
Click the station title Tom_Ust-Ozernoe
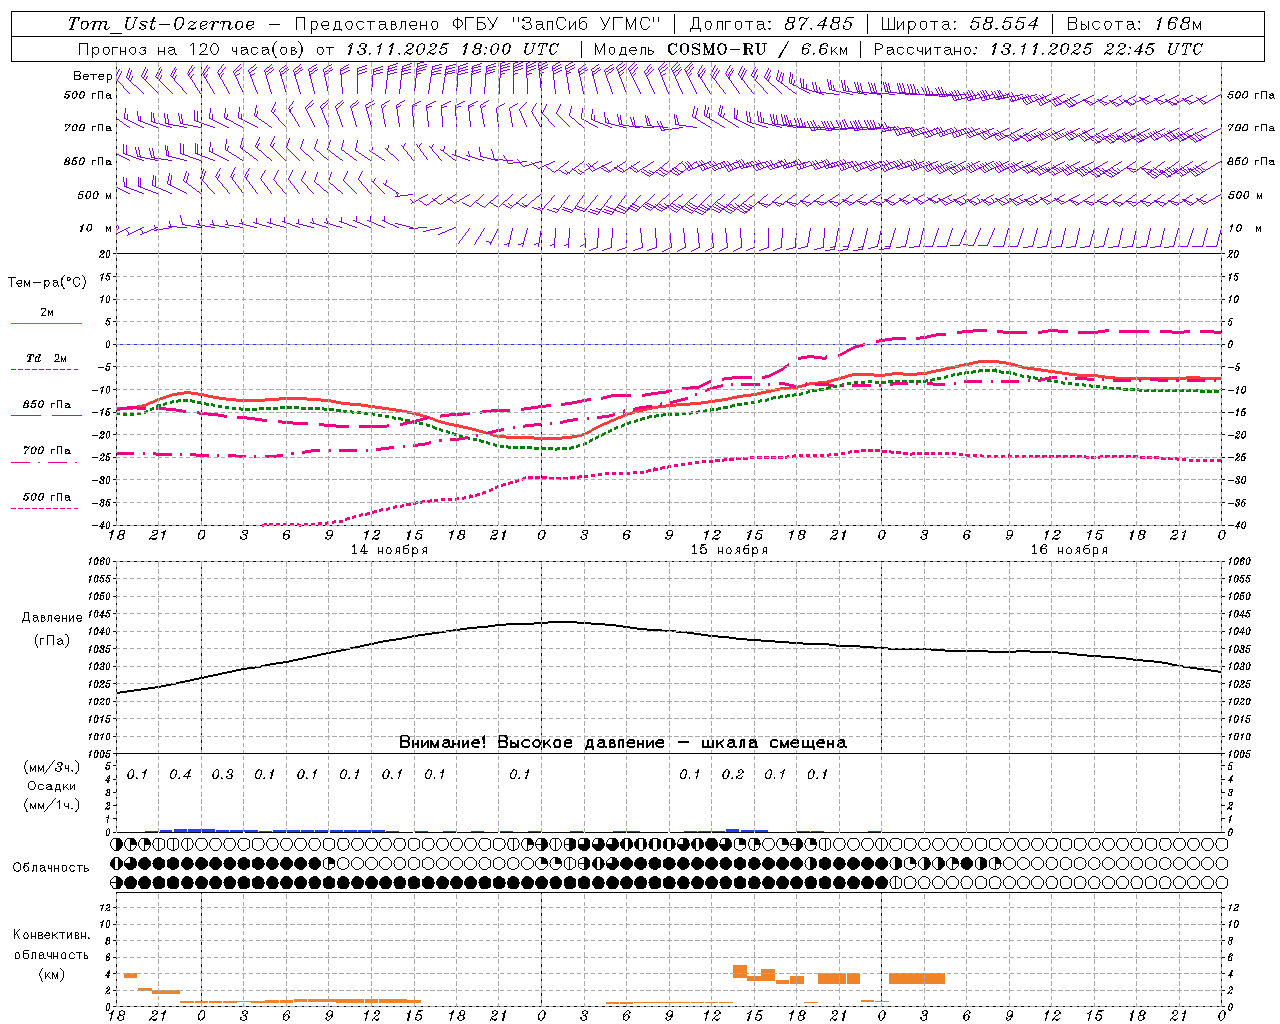[161, 24]
